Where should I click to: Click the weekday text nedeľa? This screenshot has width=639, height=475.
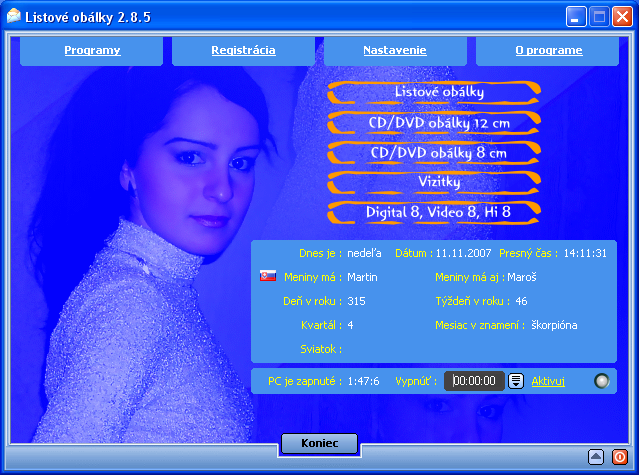[364, 253]
